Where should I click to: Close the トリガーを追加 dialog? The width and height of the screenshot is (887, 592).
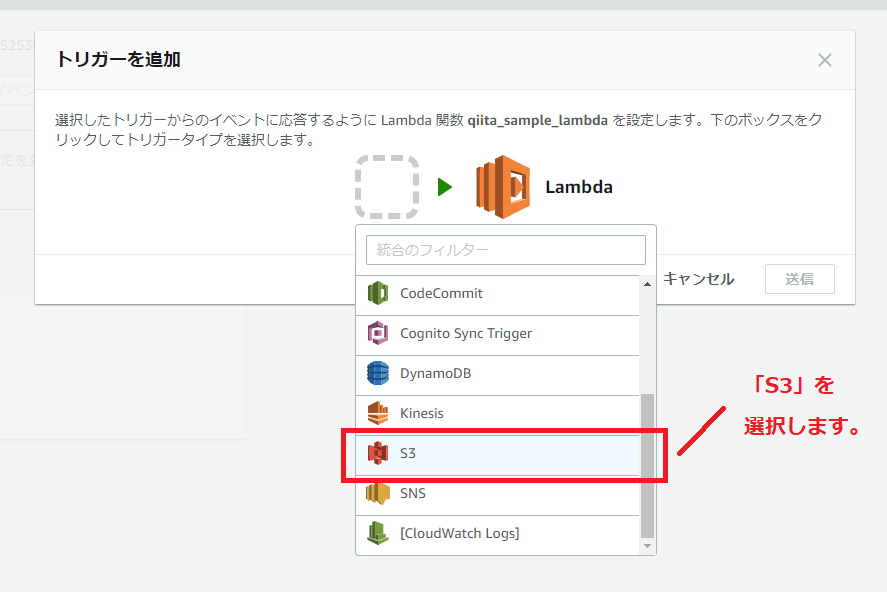click(824, 60)
